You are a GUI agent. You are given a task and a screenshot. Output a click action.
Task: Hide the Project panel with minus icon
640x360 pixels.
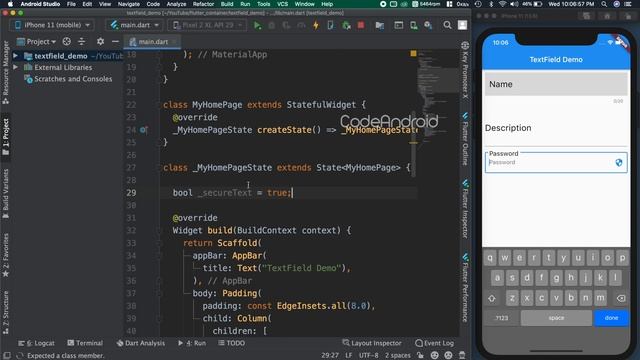point(116,42)
